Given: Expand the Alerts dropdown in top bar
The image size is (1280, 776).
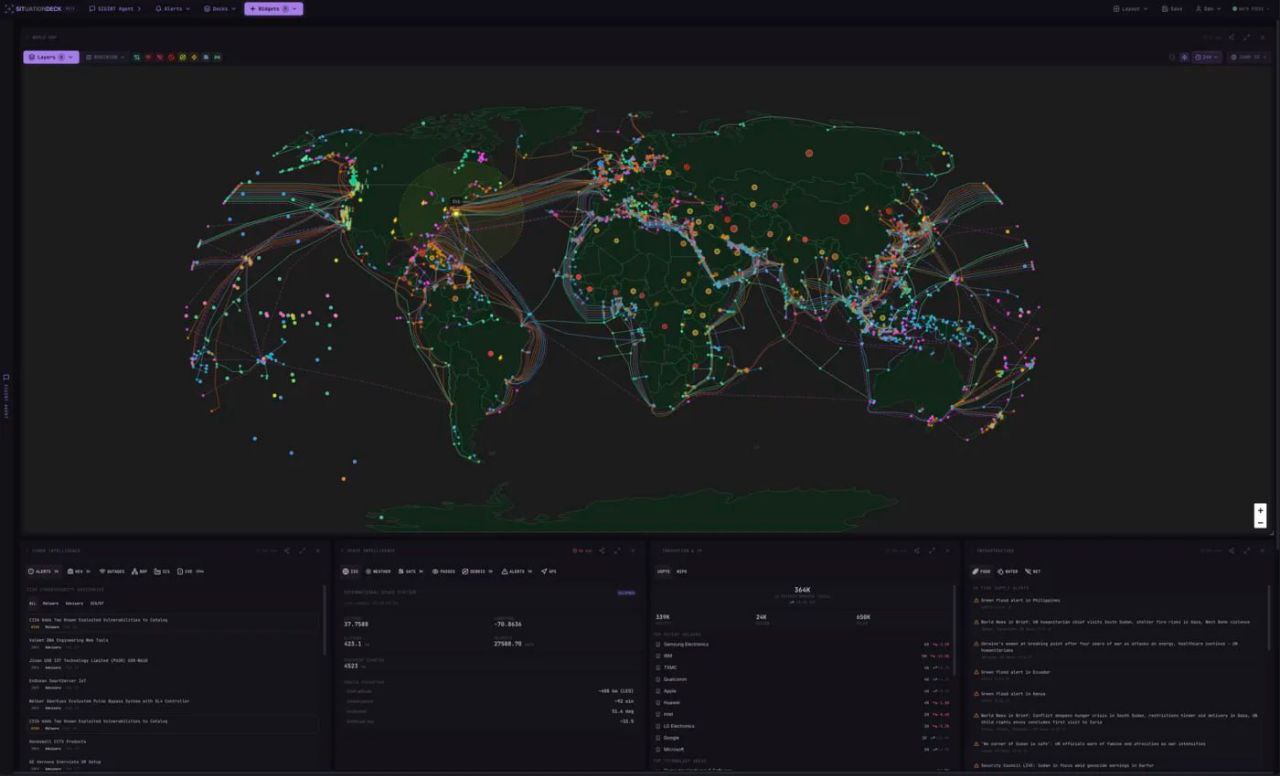Looking at the screenshot, I should [172, 9].
